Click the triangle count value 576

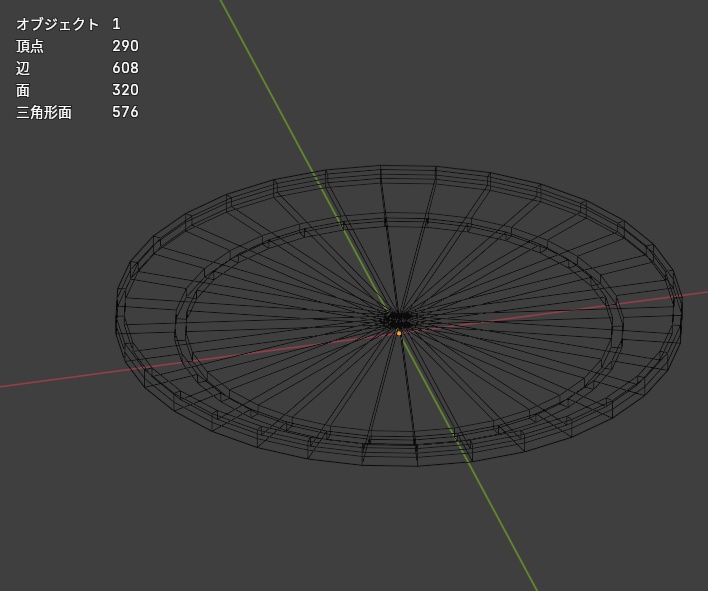pyautogui.click(x=125, y=112)
